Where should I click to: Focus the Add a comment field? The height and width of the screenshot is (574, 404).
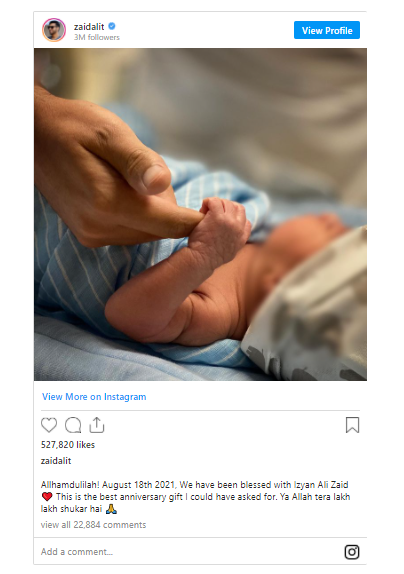190,552
